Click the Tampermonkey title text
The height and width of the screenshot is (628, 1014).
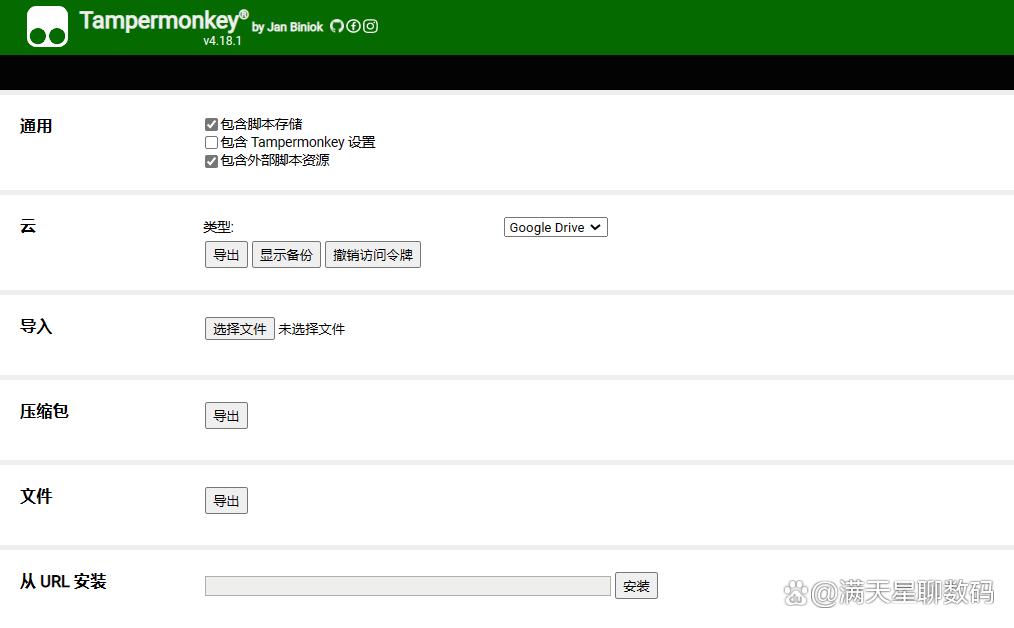[164, 21]
